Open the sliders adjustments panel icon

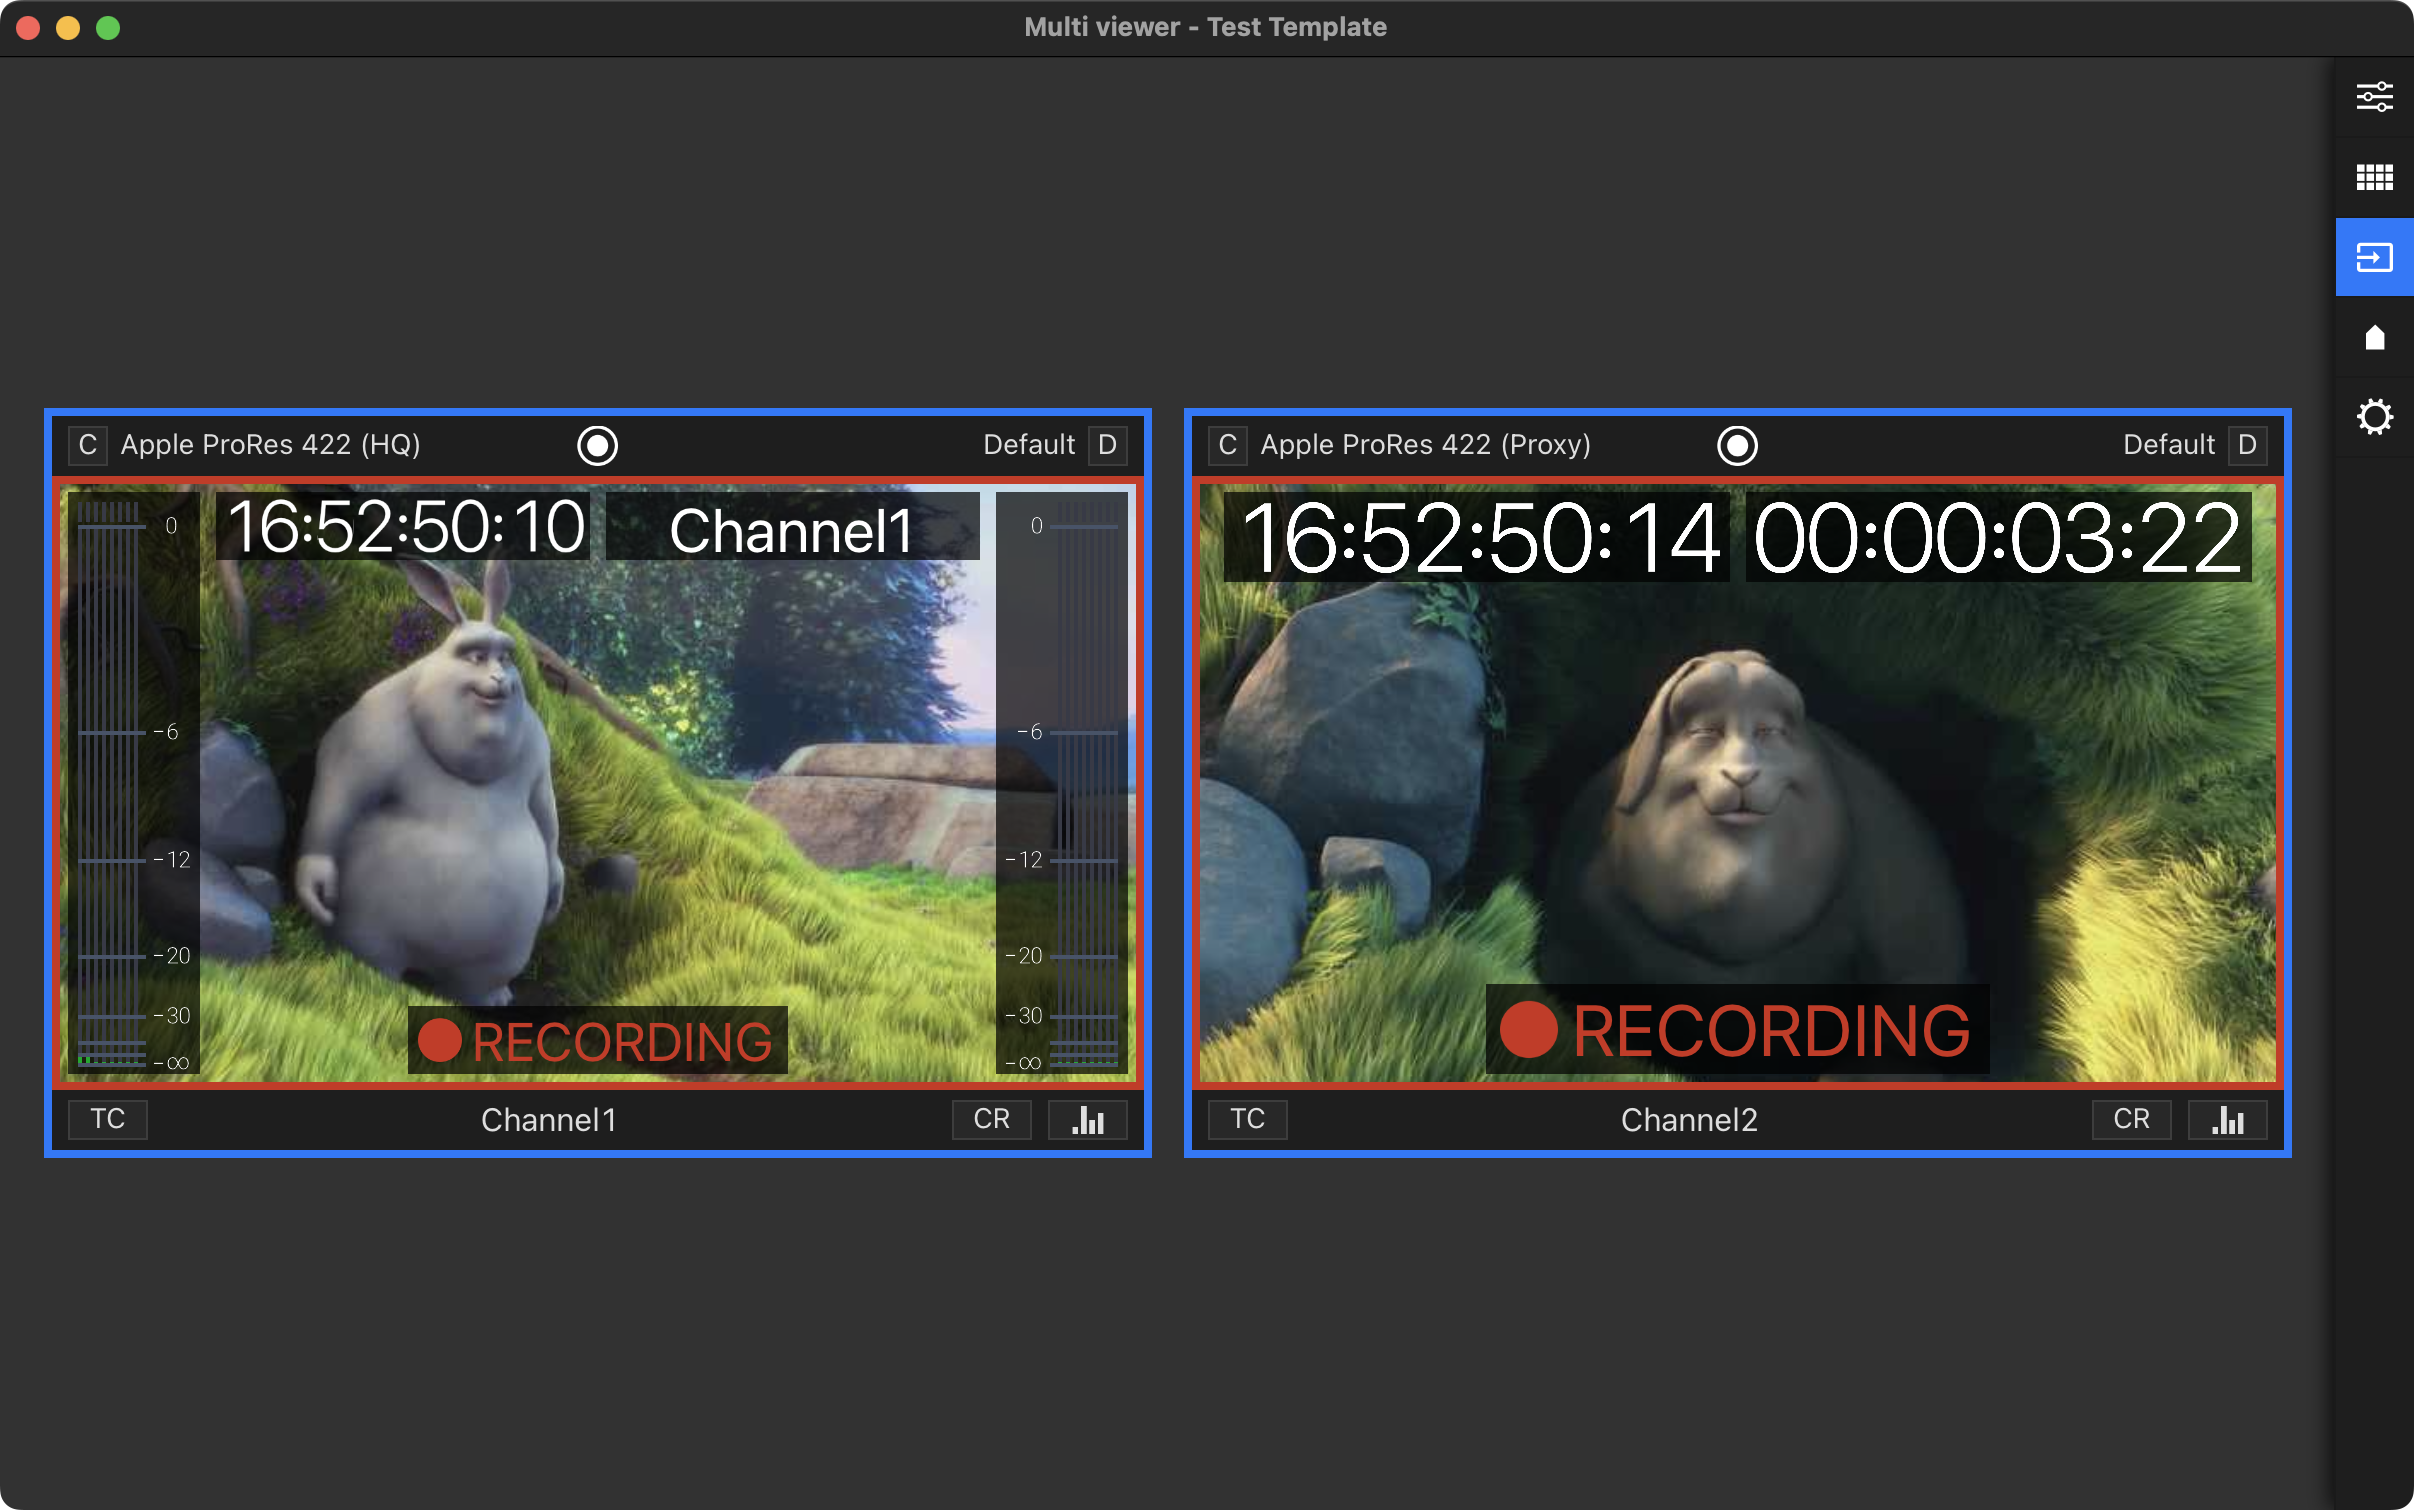pos(2374,97)
